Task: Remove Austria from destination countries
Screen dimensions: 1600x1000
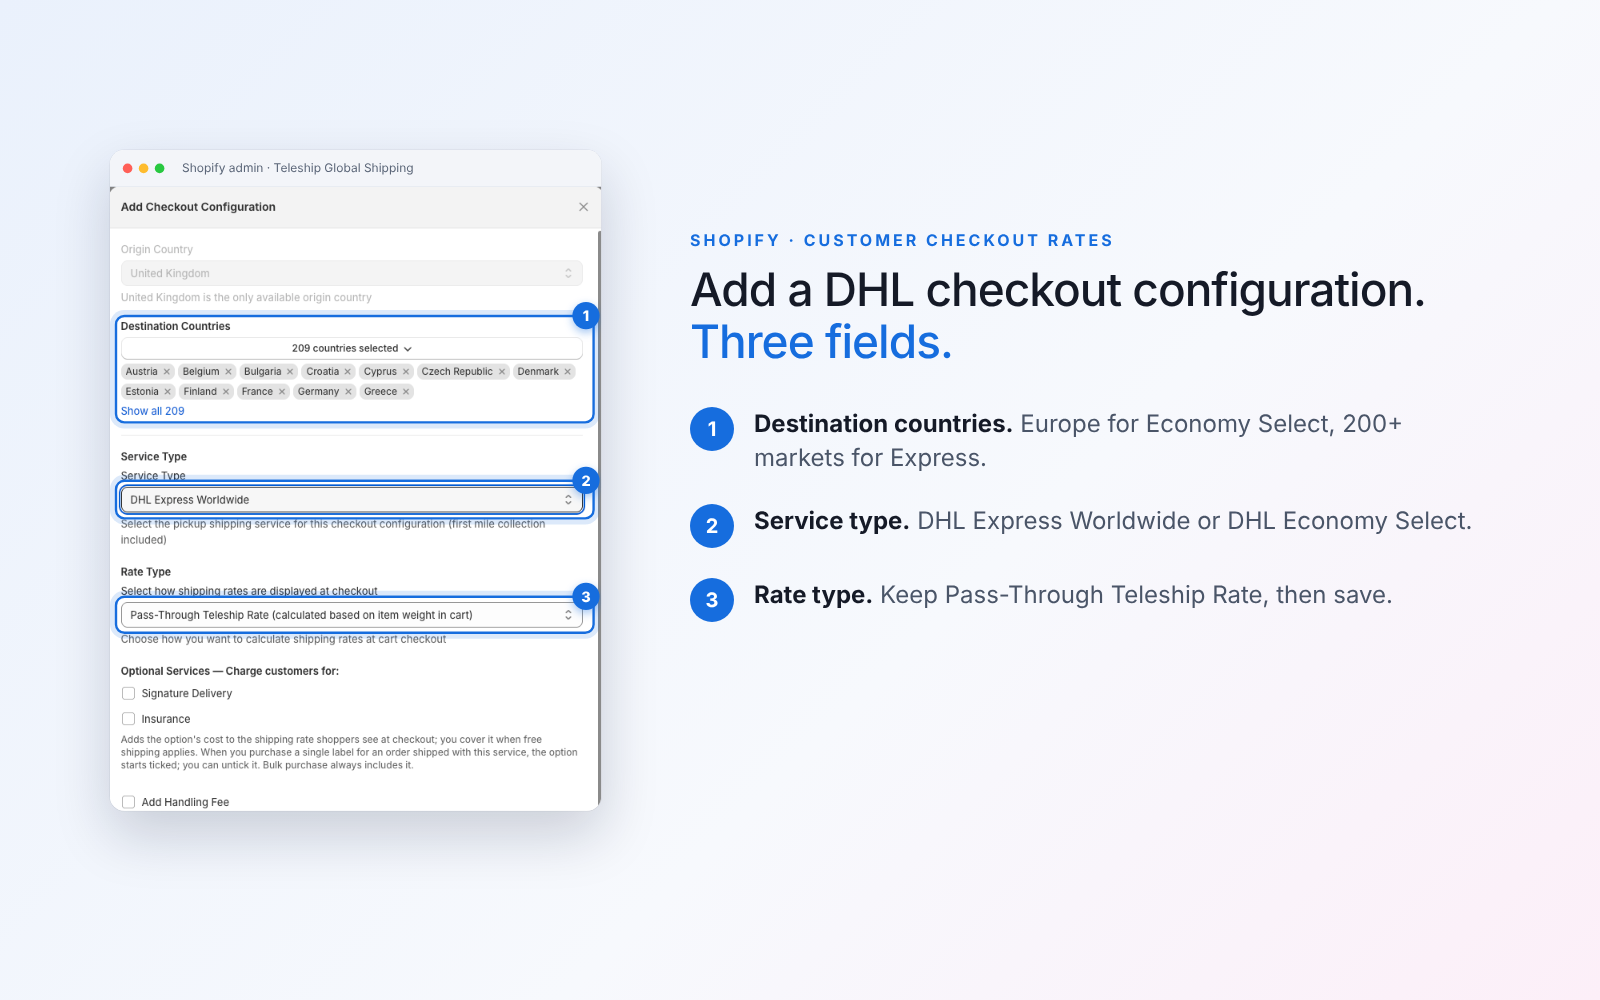Action: 167,372
